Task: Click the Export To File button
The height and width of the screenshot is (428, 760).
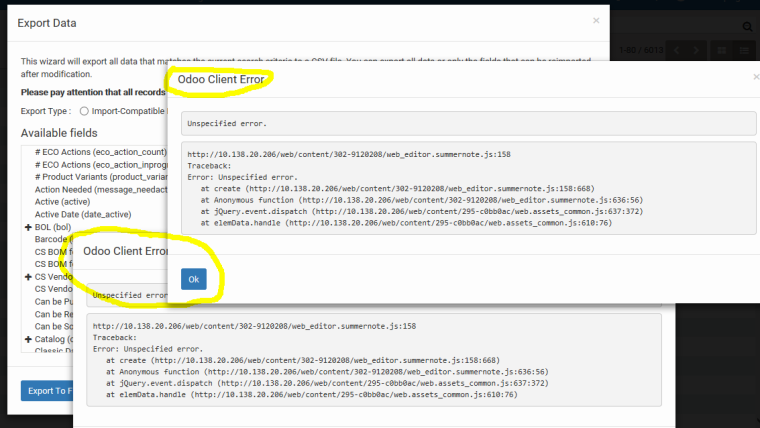Action: tap(47, 391)
